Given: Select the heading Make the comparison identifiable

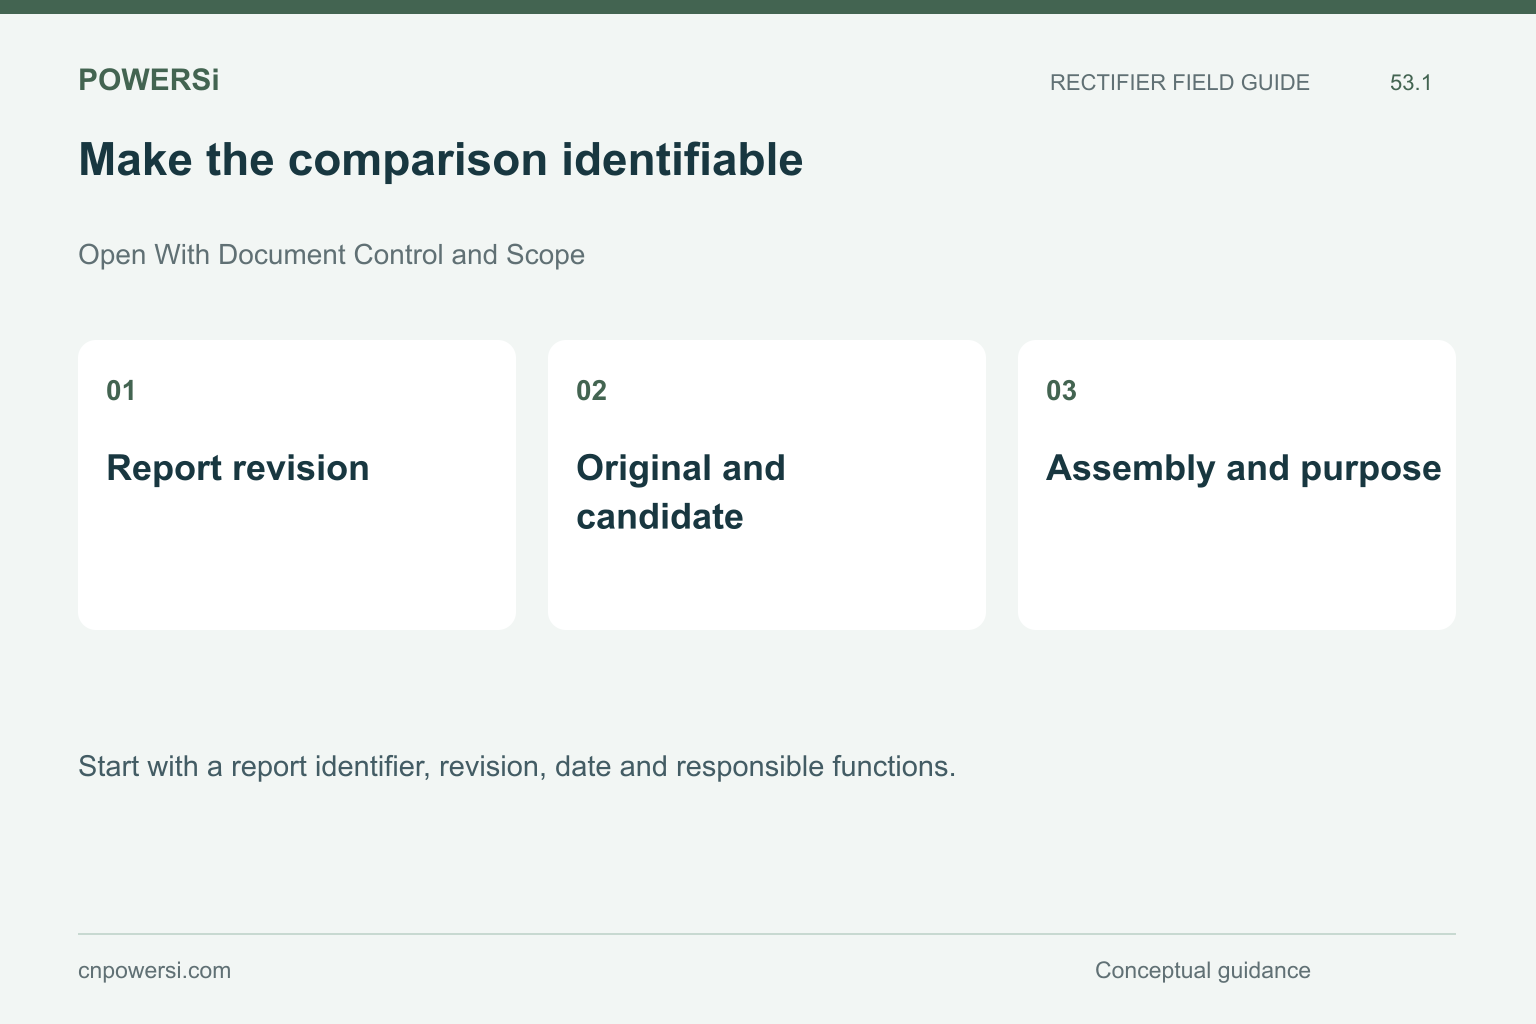Looking at the screenshot, I should [441, 160].
